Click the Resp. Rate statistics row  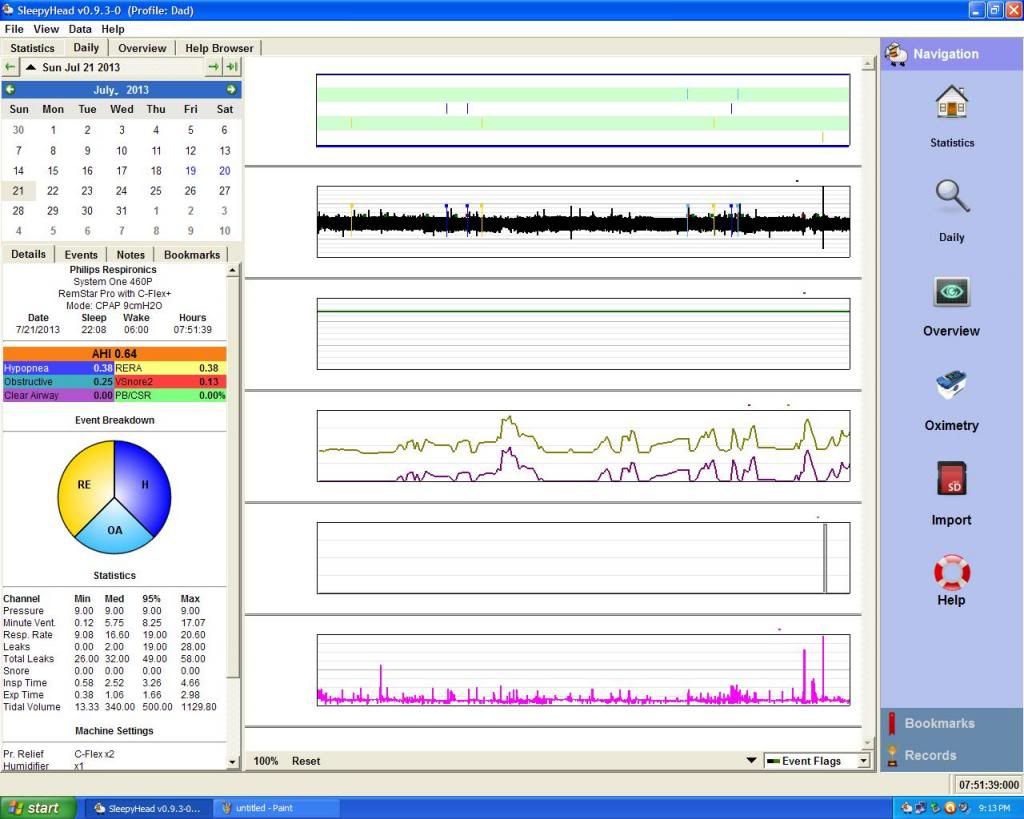click(104, 634)
